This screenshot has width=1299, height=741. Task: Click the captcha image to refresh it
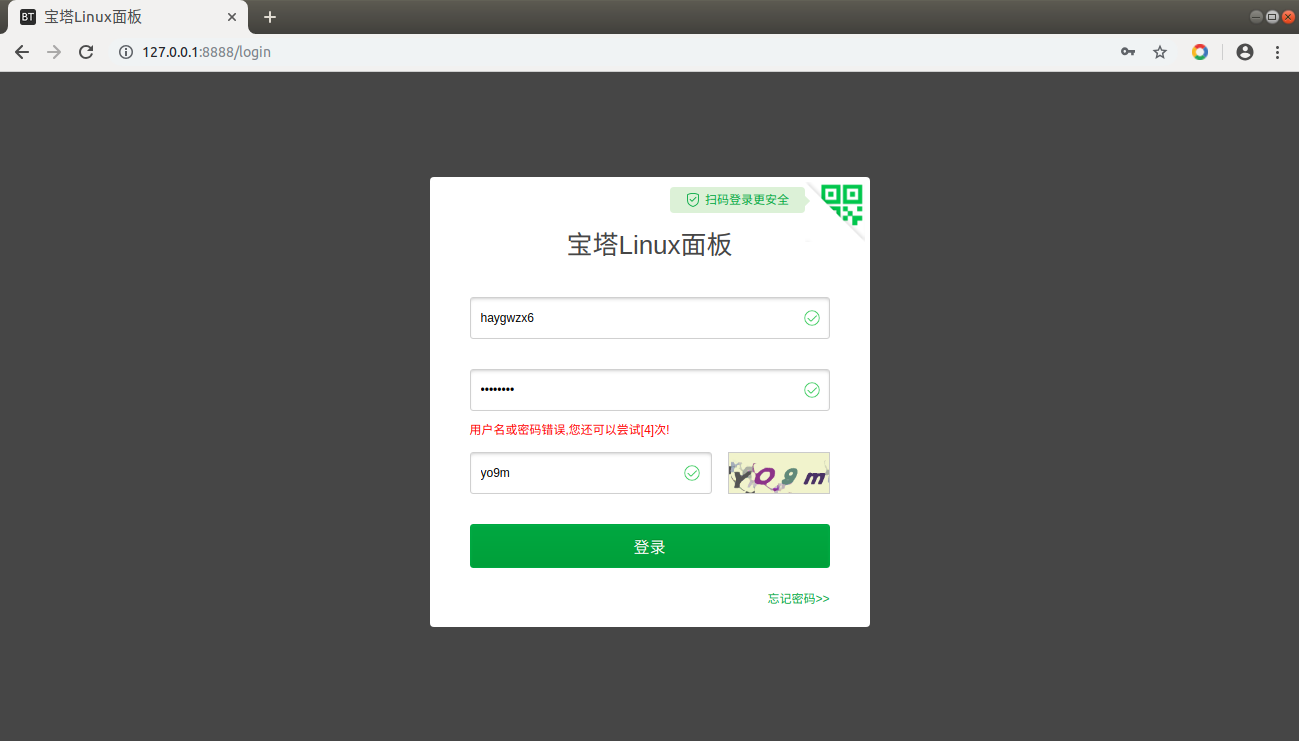(778, 472)
